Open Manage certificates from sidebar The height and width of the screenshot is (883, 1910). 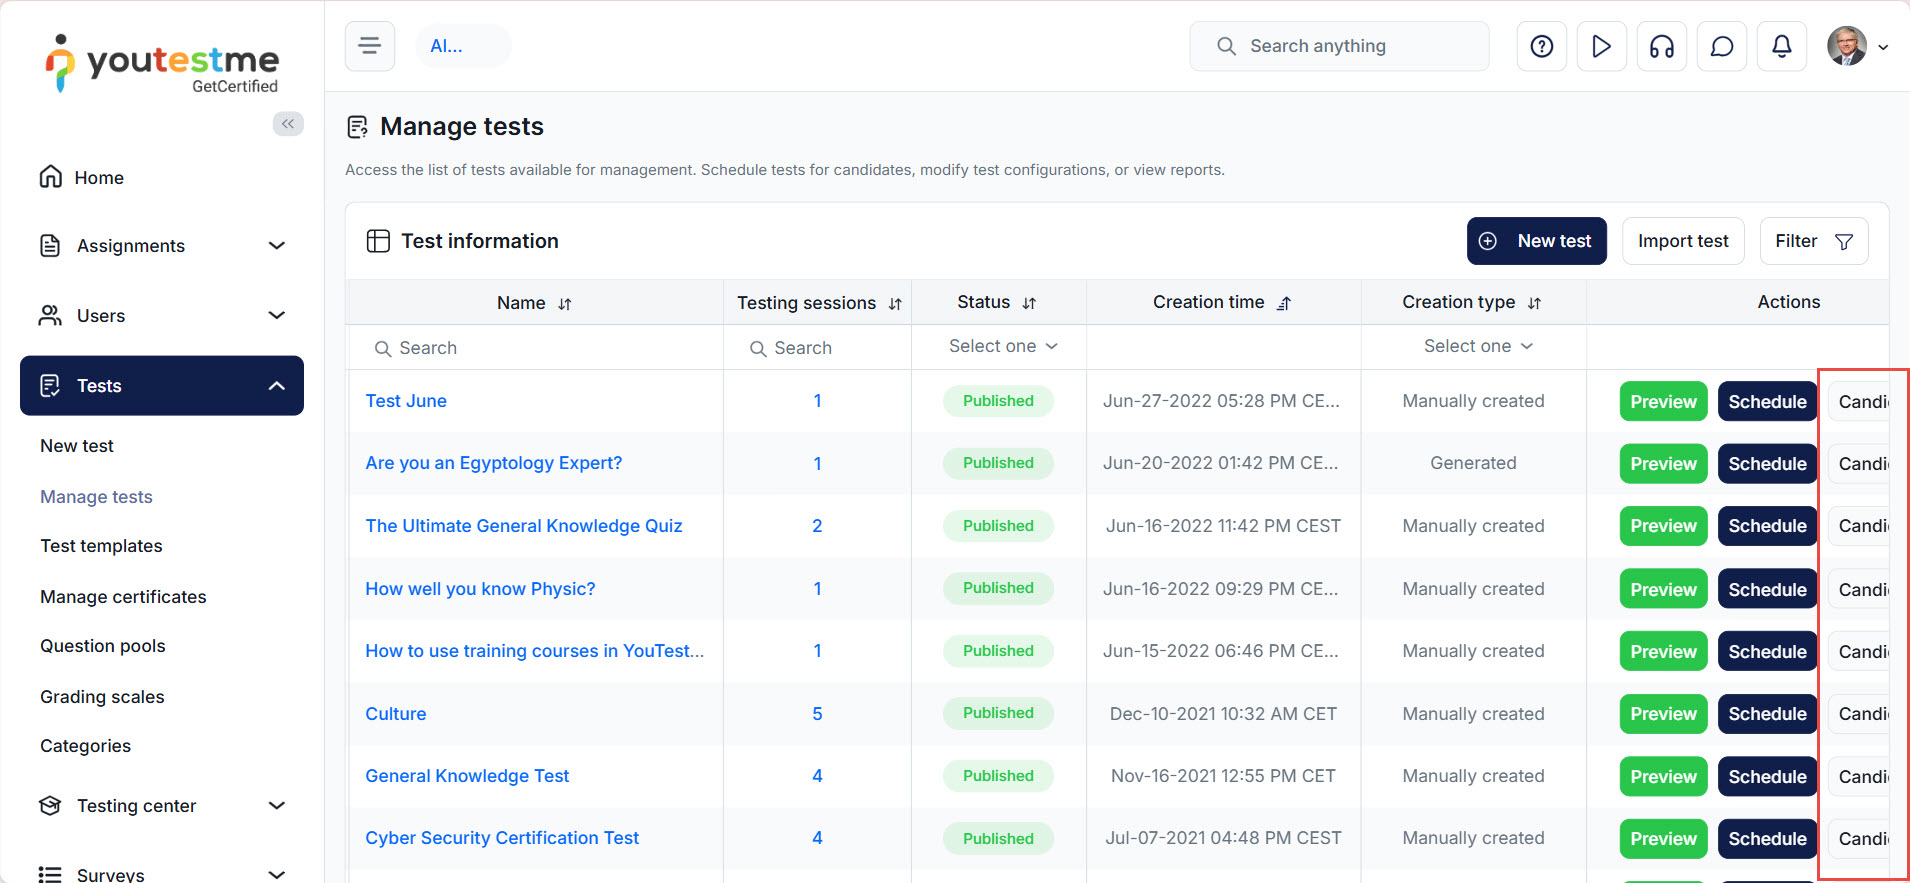pos(123,597)
